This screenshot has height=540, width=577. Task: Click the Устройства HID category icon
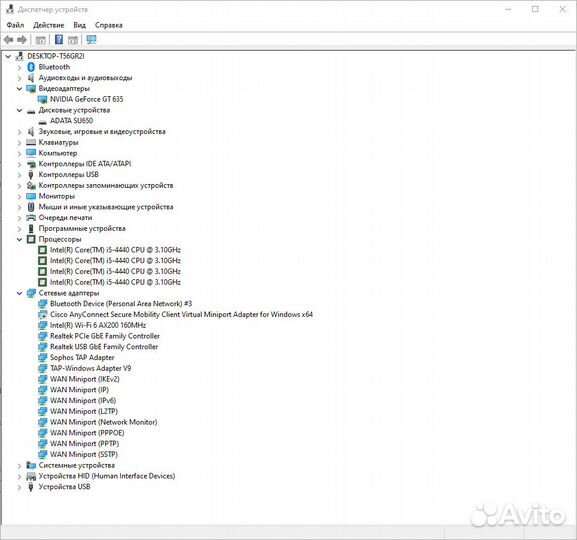point(31,476)
